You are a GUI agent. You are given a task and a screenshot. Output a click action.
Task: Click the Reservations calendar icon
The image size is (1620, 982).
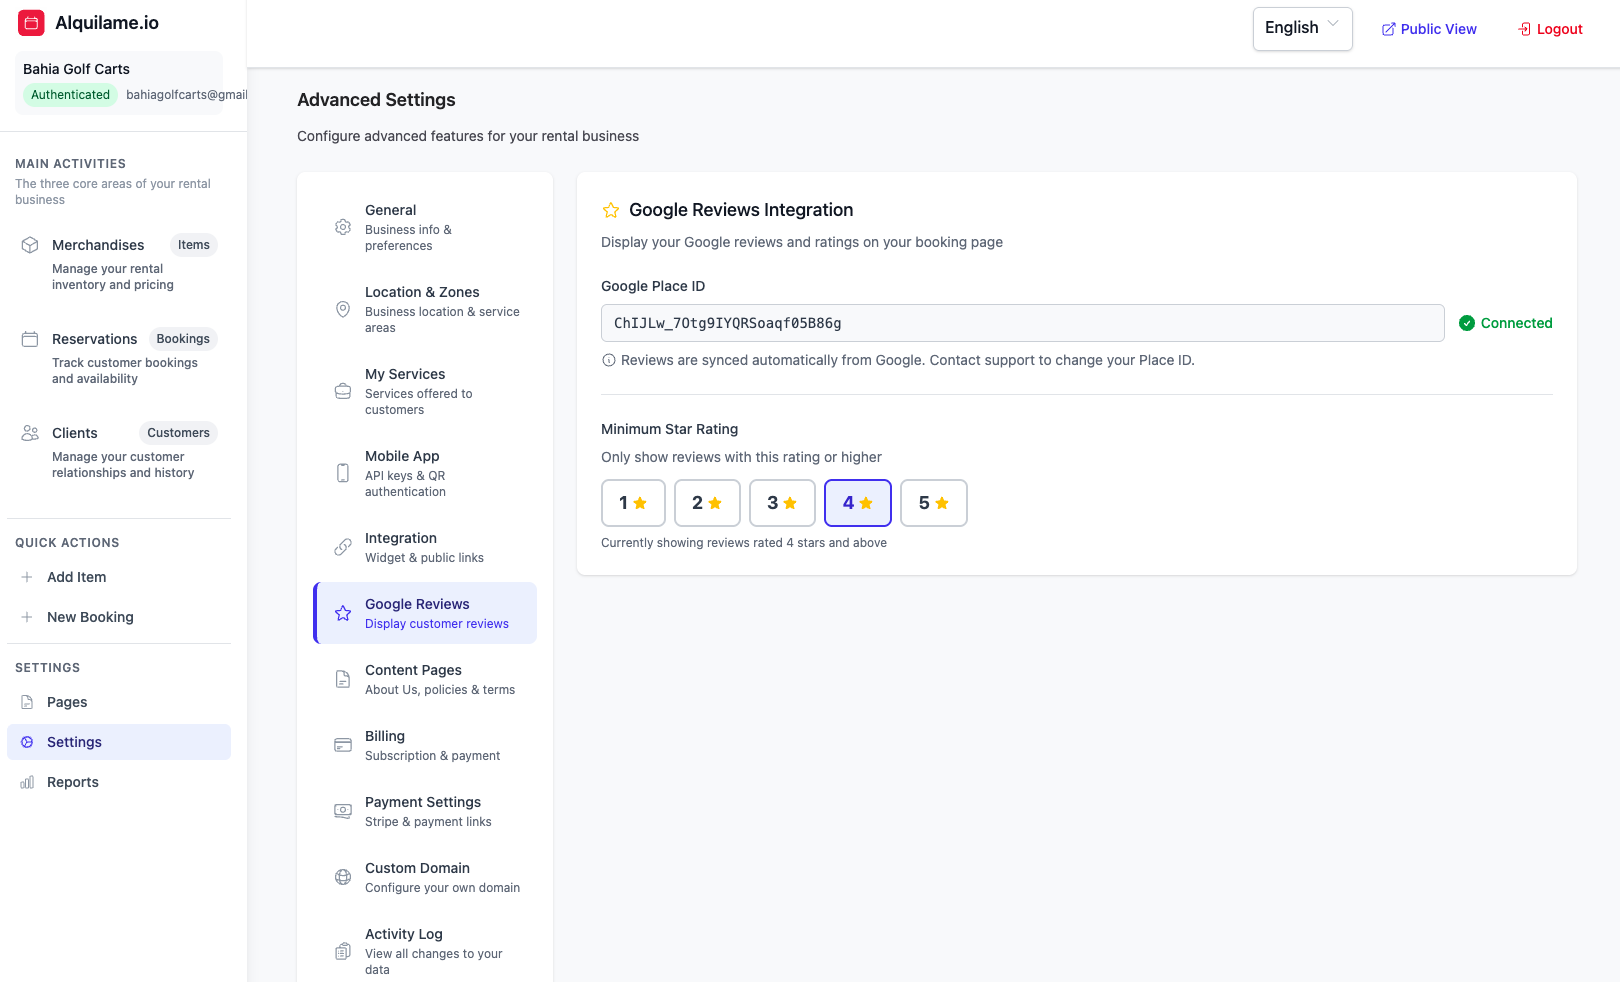point(30,339)
